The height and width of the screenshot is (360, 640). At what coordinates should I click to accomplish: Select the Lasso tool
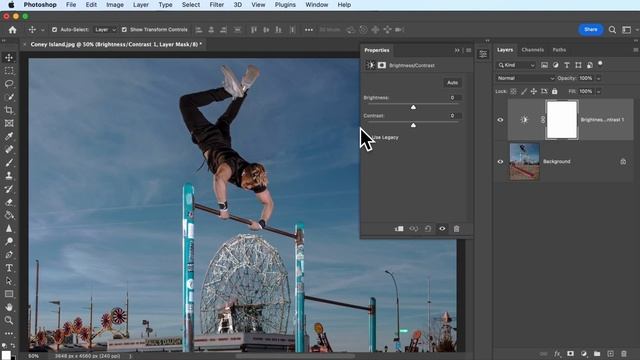click(9, 84)
